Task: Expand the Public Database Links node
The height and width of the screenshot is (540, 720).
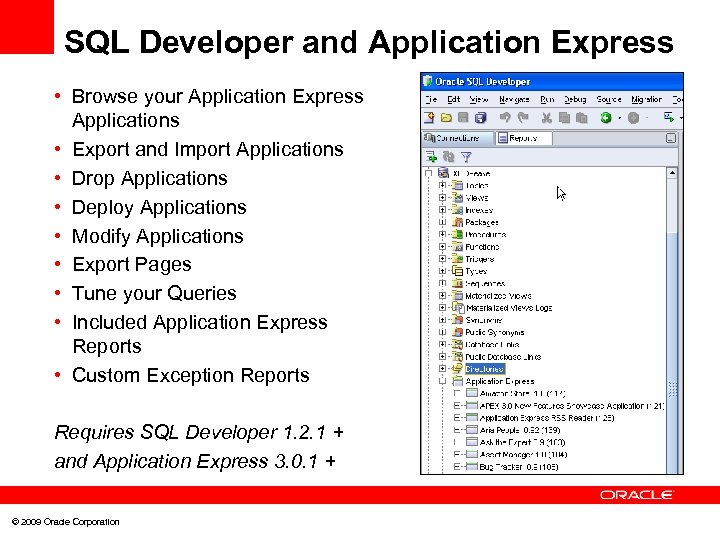Action: pos(442,356)
